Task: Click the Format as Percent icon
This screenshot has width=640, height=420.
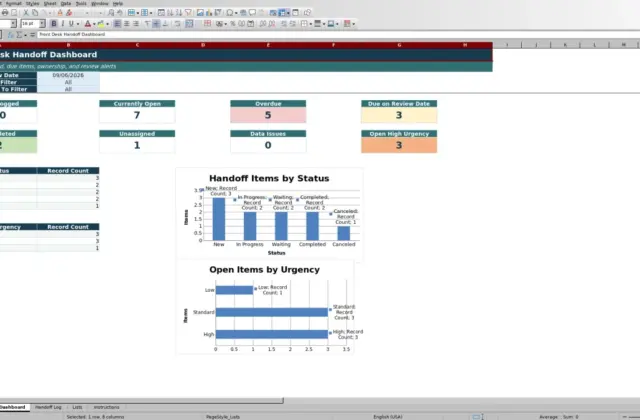Action: (x=233, y=24)
